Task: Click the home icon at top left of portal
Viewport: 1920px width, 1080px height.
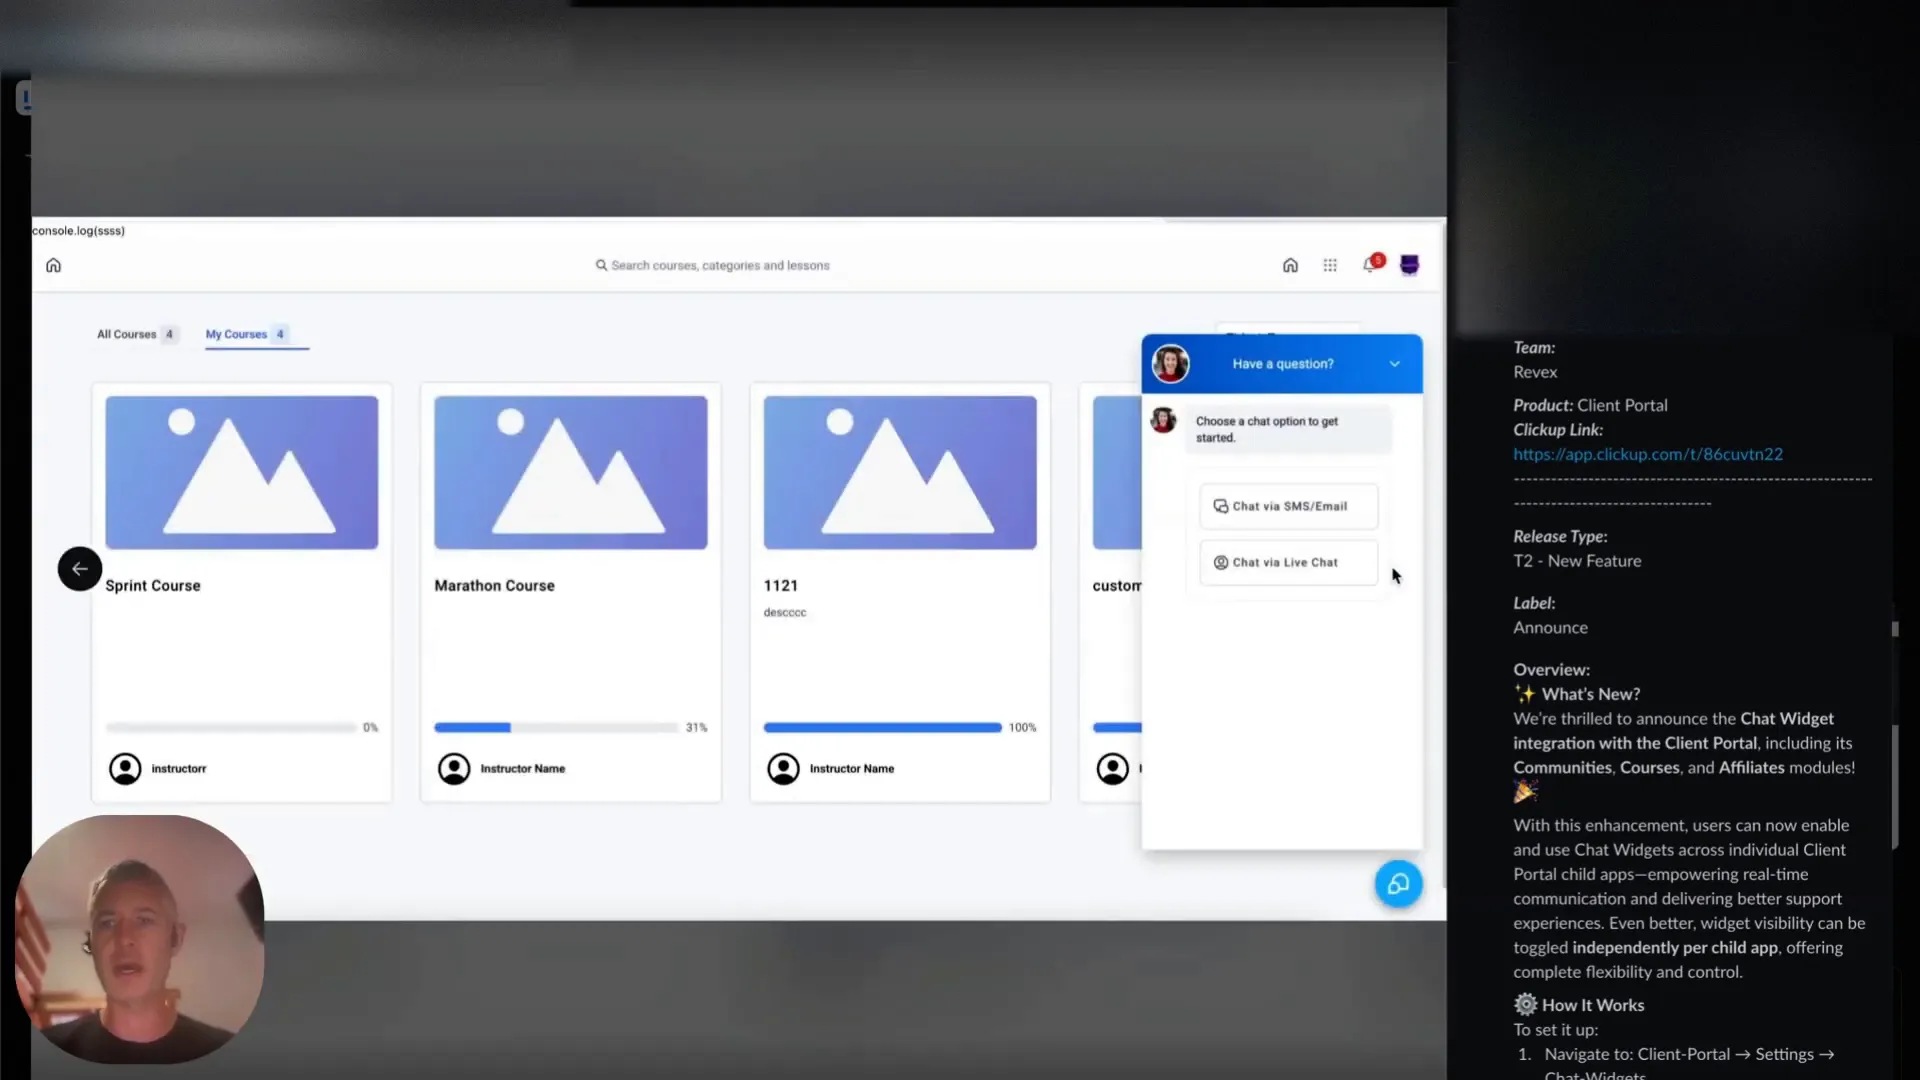Action: [54, 265]
